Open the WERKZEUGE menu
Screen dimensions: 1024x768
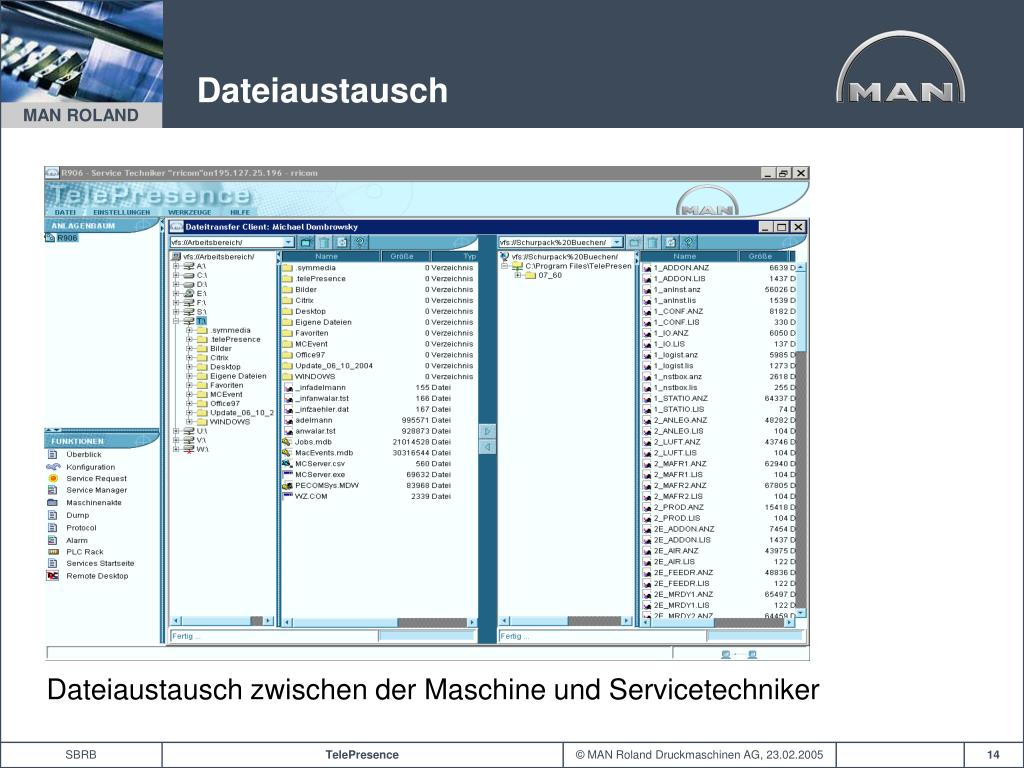tap(189, 212)
